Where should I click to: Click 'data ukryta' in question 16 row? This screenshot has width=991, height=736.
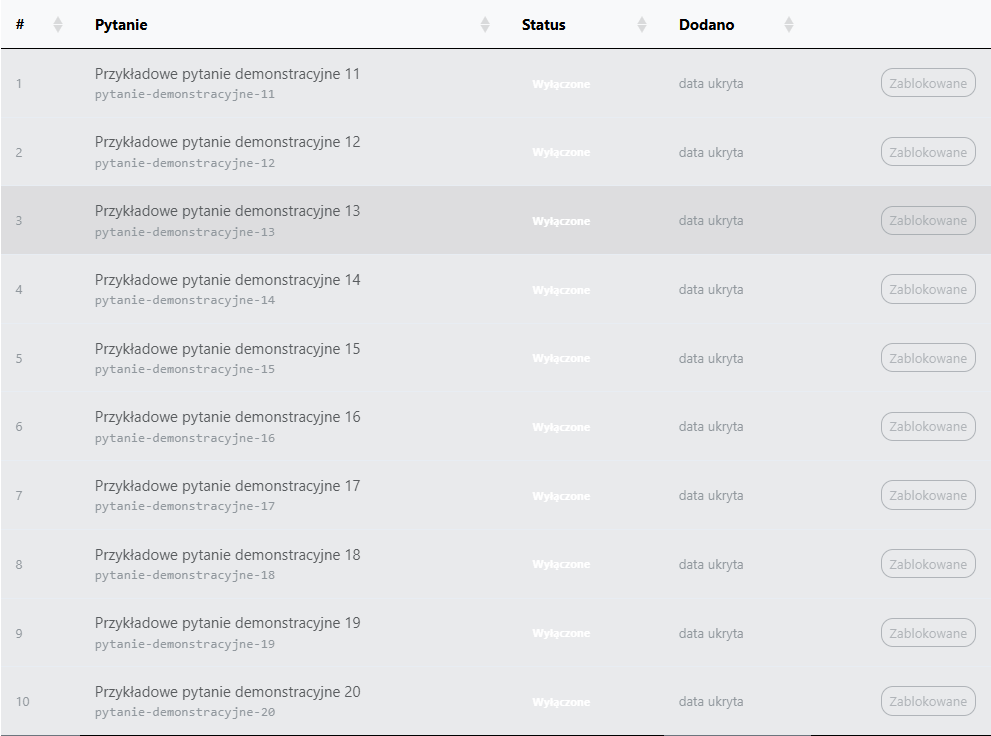[711, 426]
